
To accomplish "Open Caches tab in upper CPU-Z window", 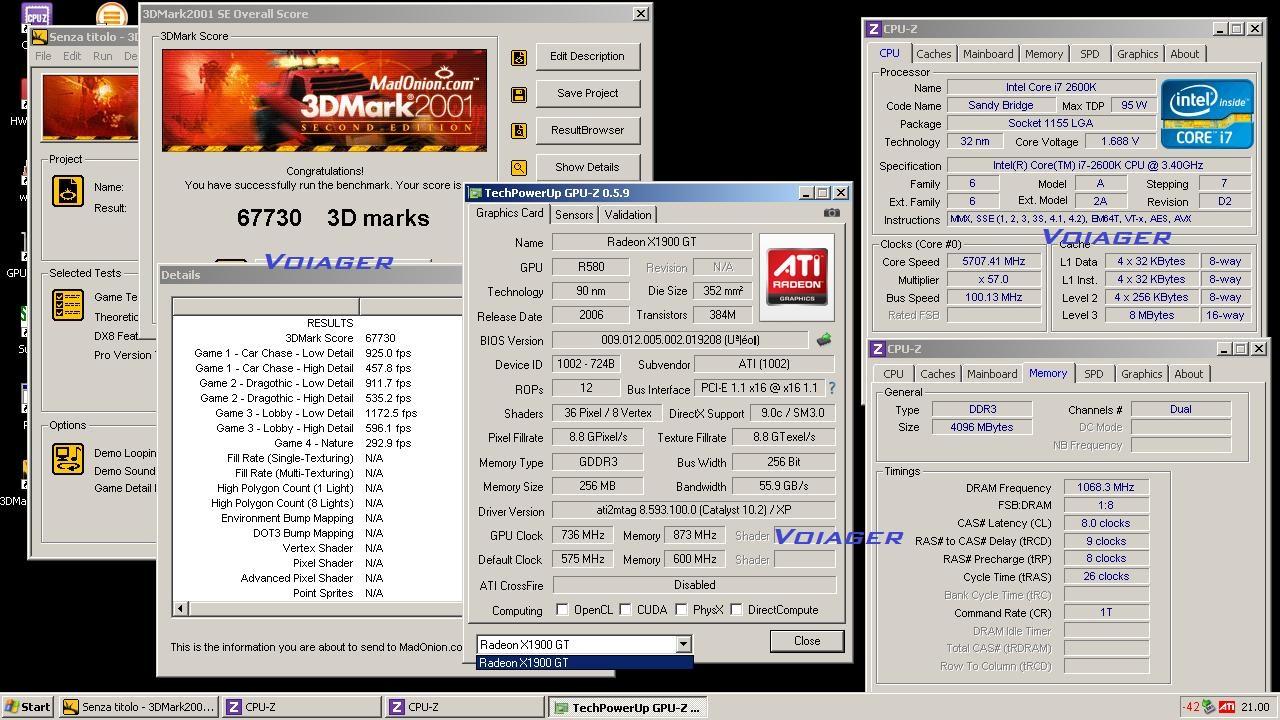I will pos(934,54).
